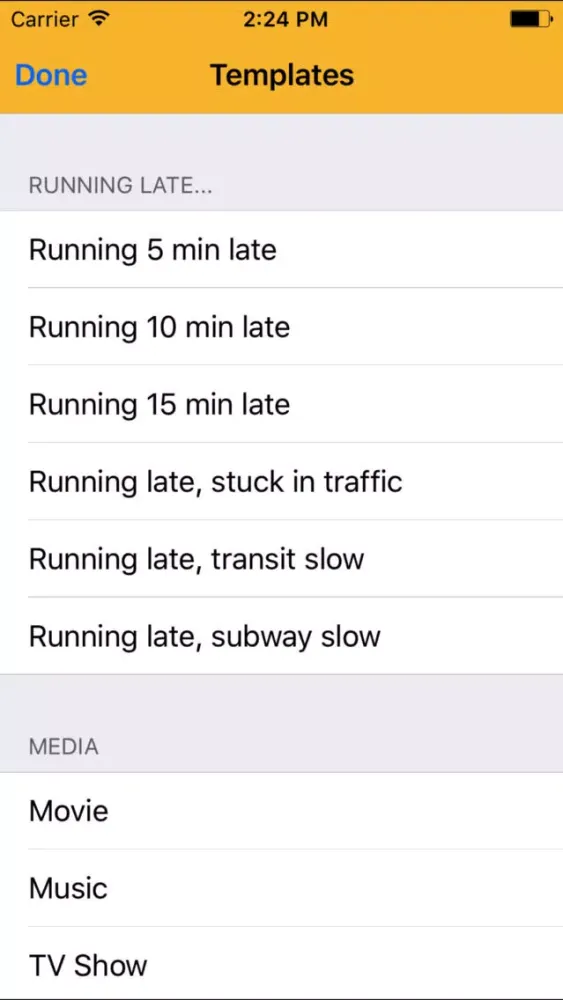Viewport: 563px width, 1000px height.
Task: Tap the blank area right of Music row
Action: coord(335,888)
